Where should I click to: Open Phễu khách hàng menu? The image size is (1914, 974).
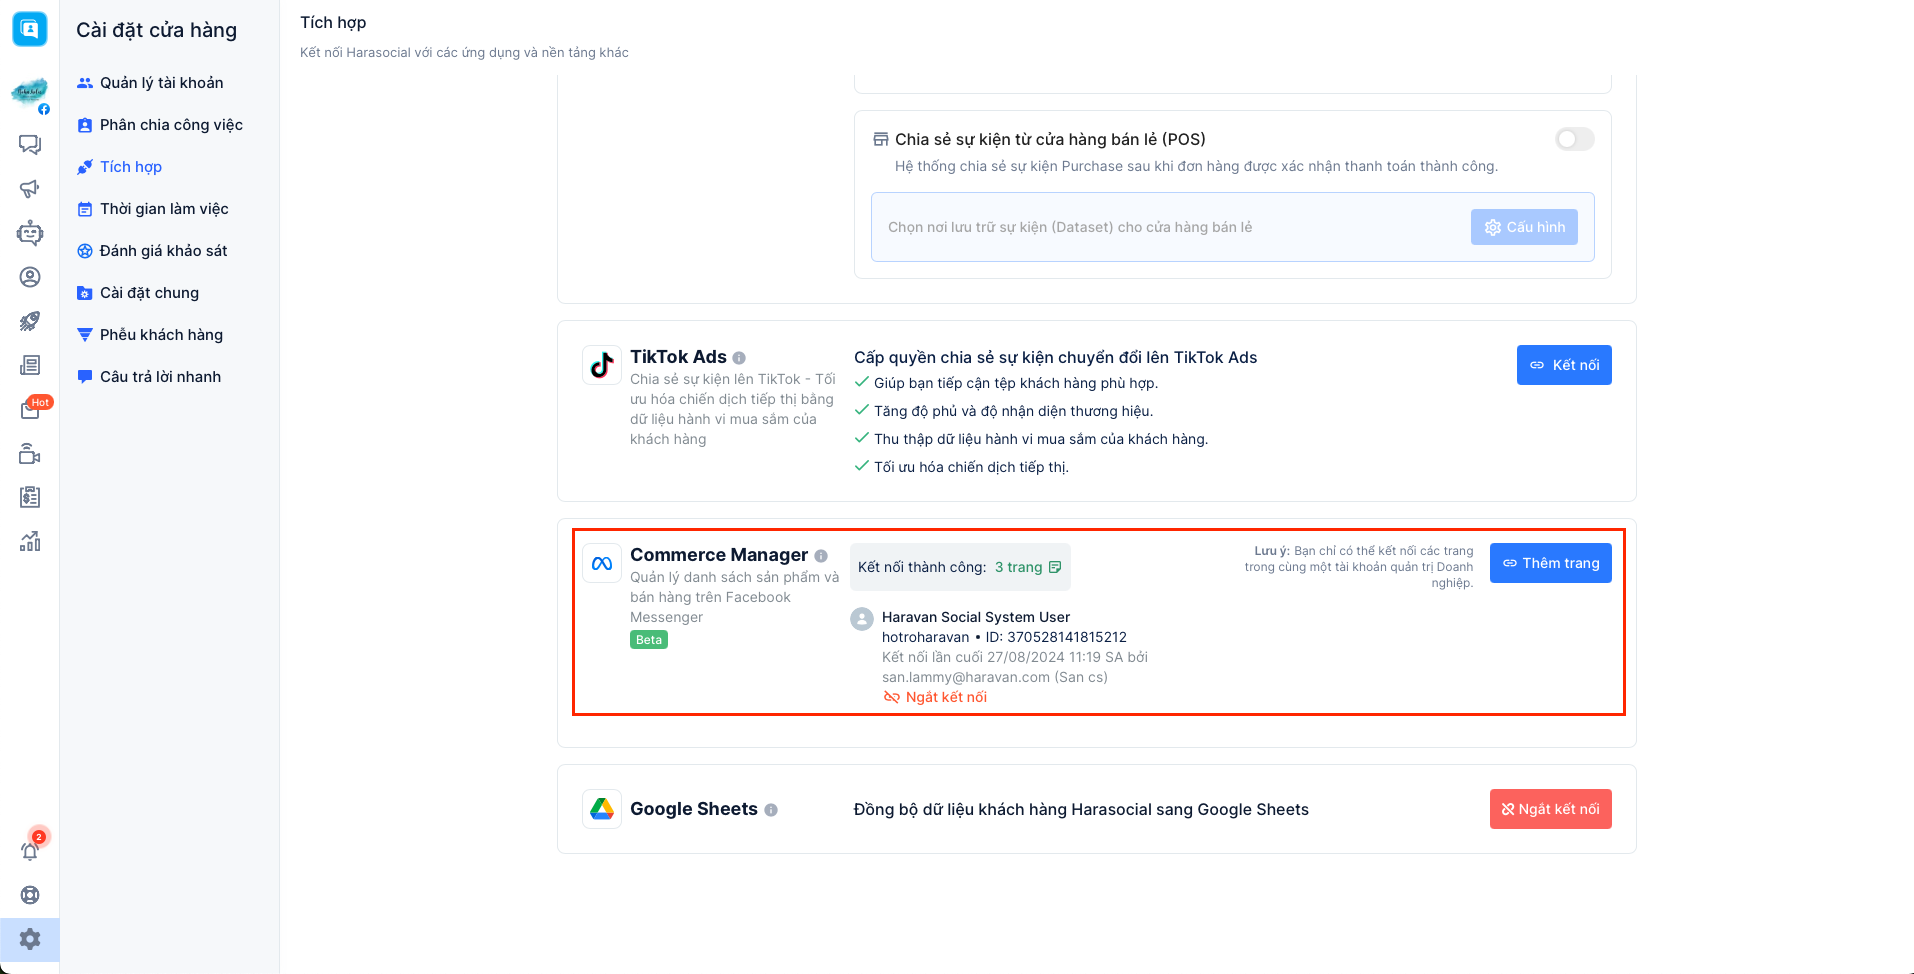(160, 335)
